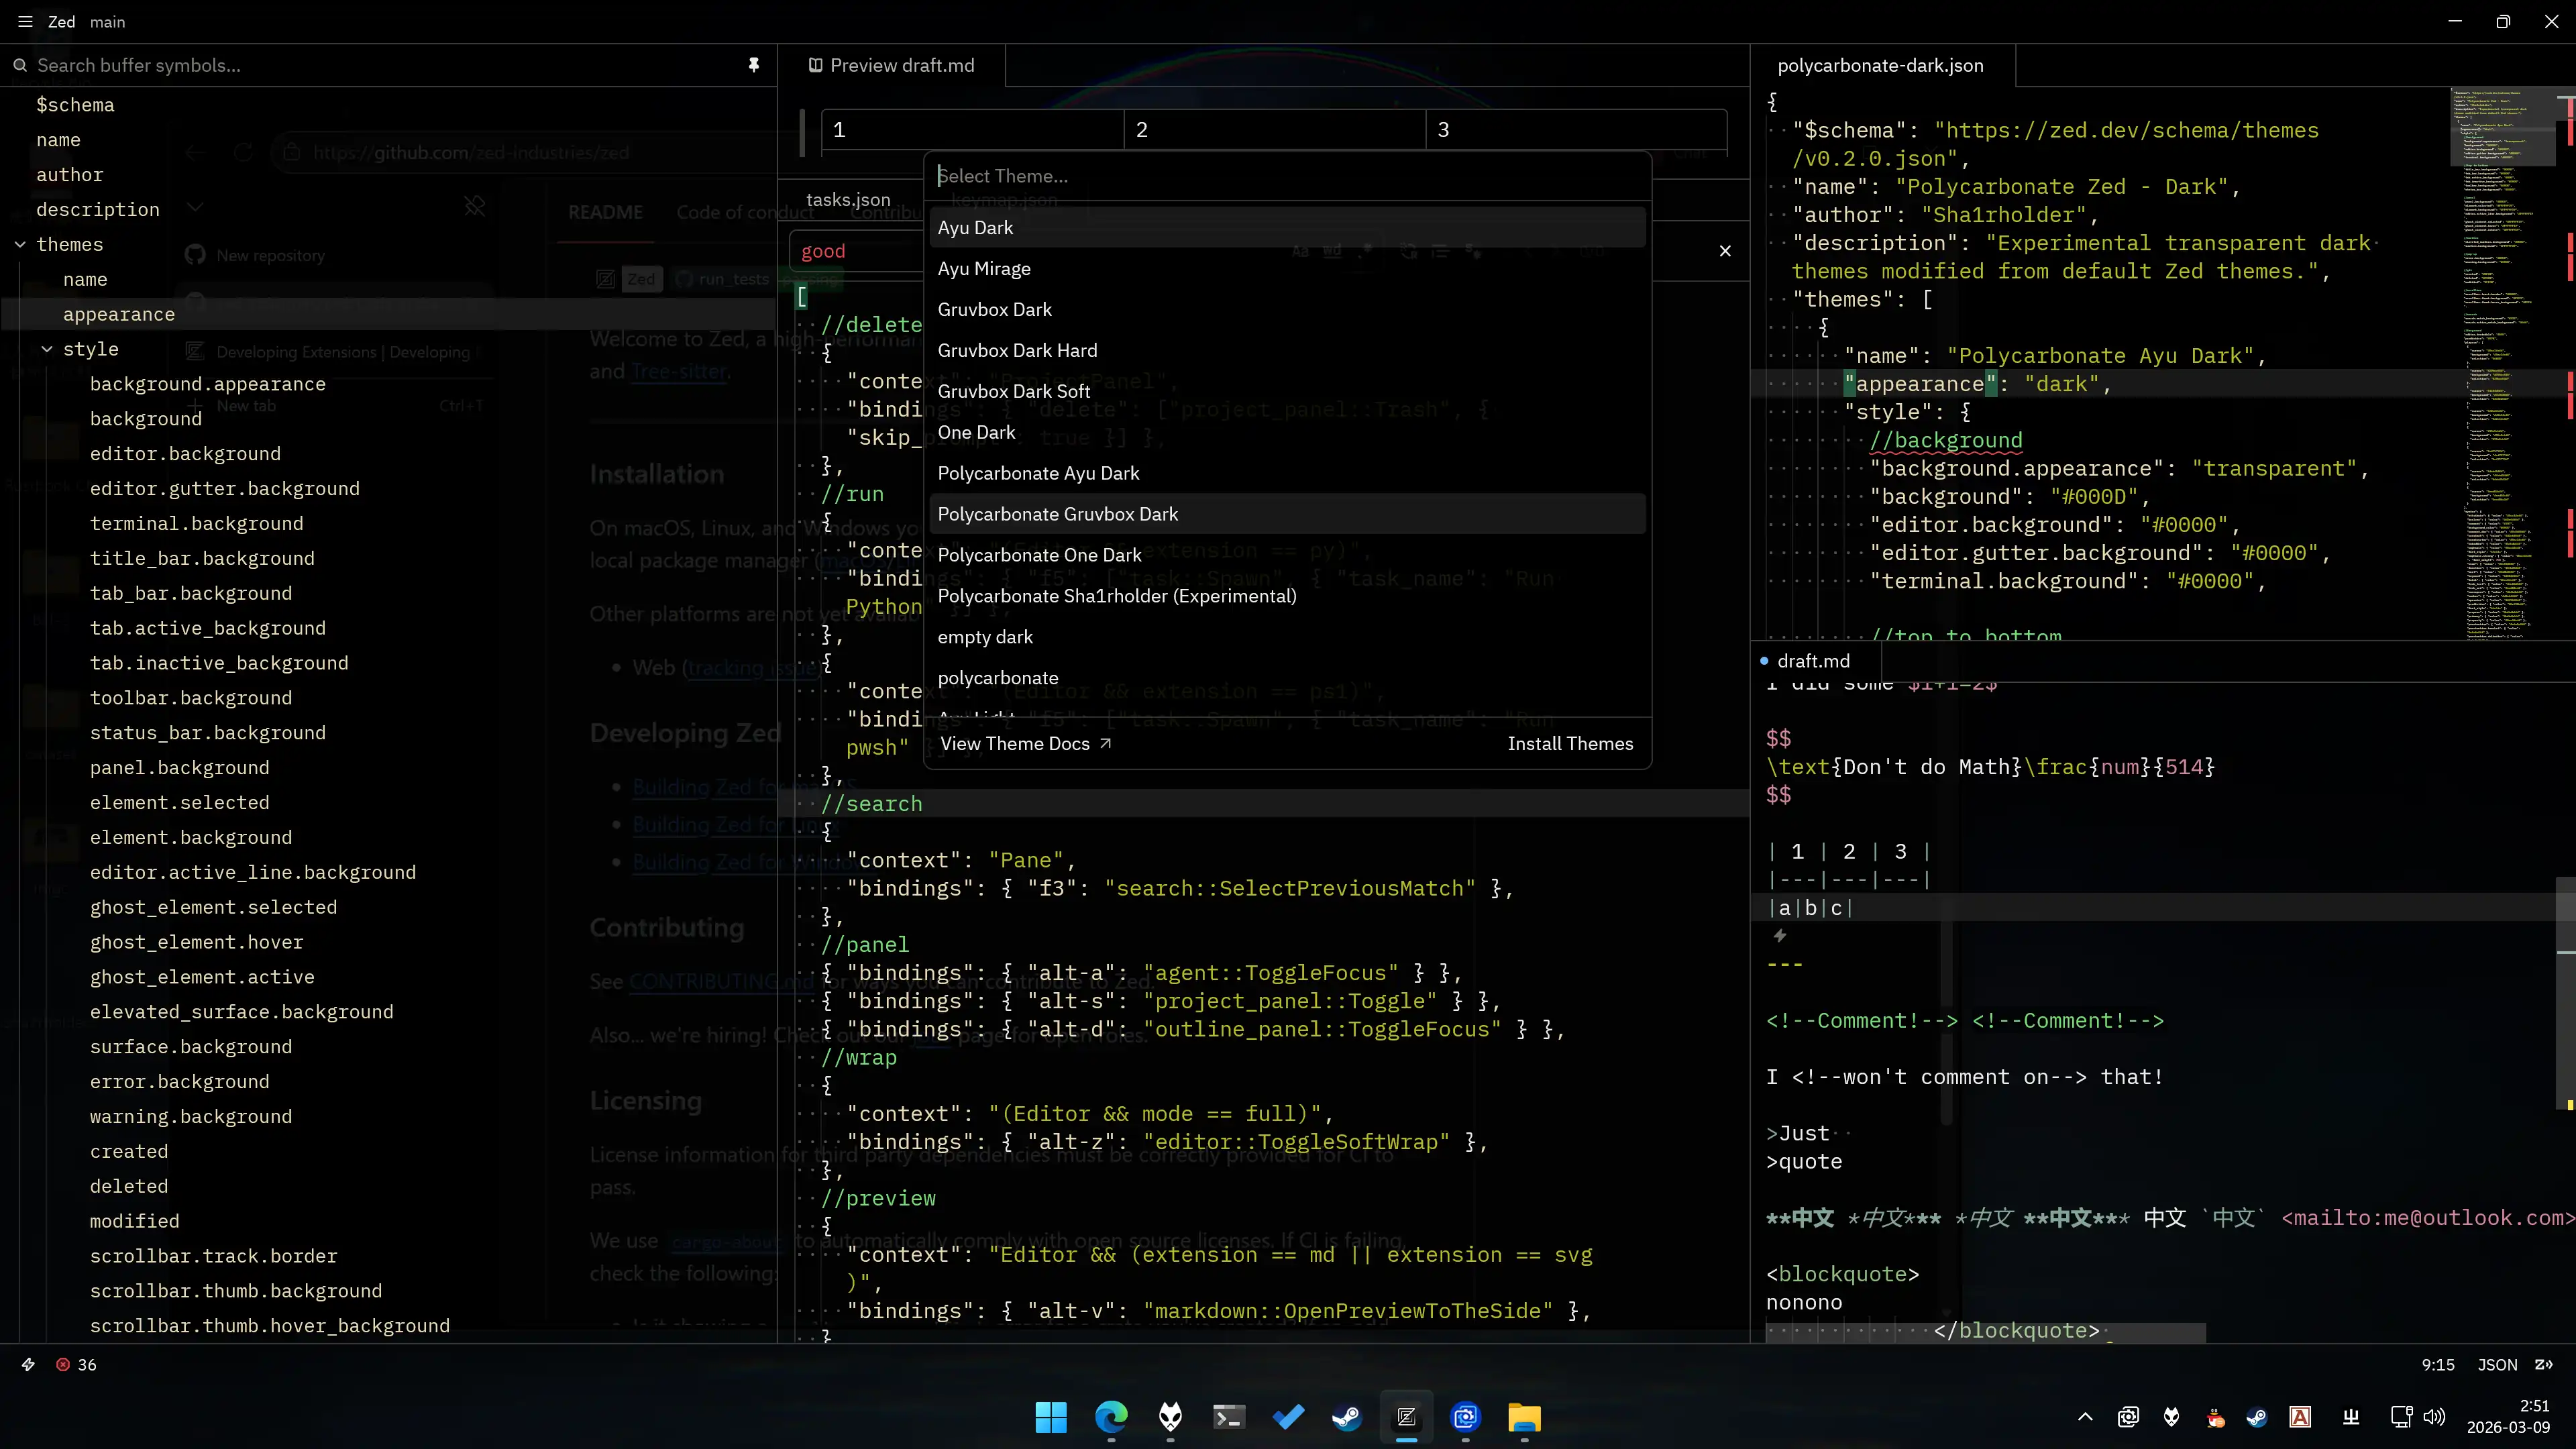Click the volume icon in system tray
This screenshot has width=2576, height=1449.
(x=2435, y=1417)
